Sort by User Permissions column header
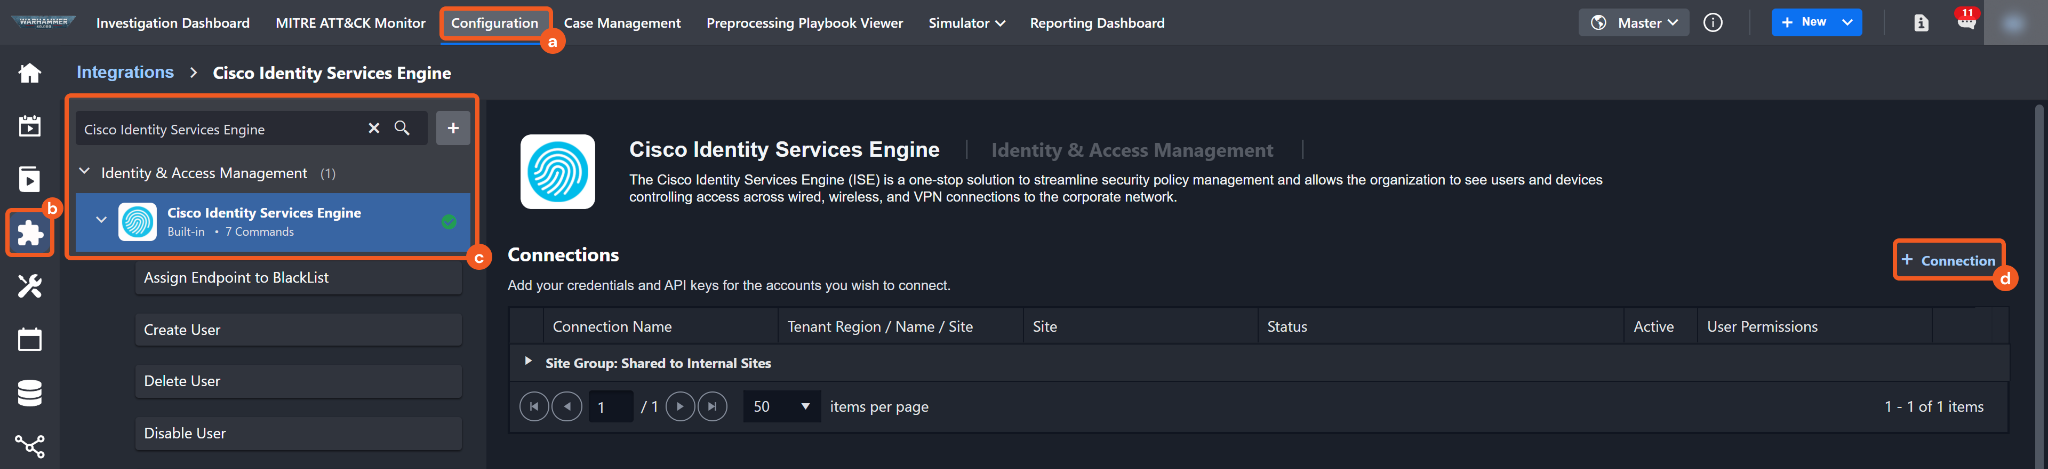The image size is (2048, 469). pyautogui.click(x=1762, y=327)
